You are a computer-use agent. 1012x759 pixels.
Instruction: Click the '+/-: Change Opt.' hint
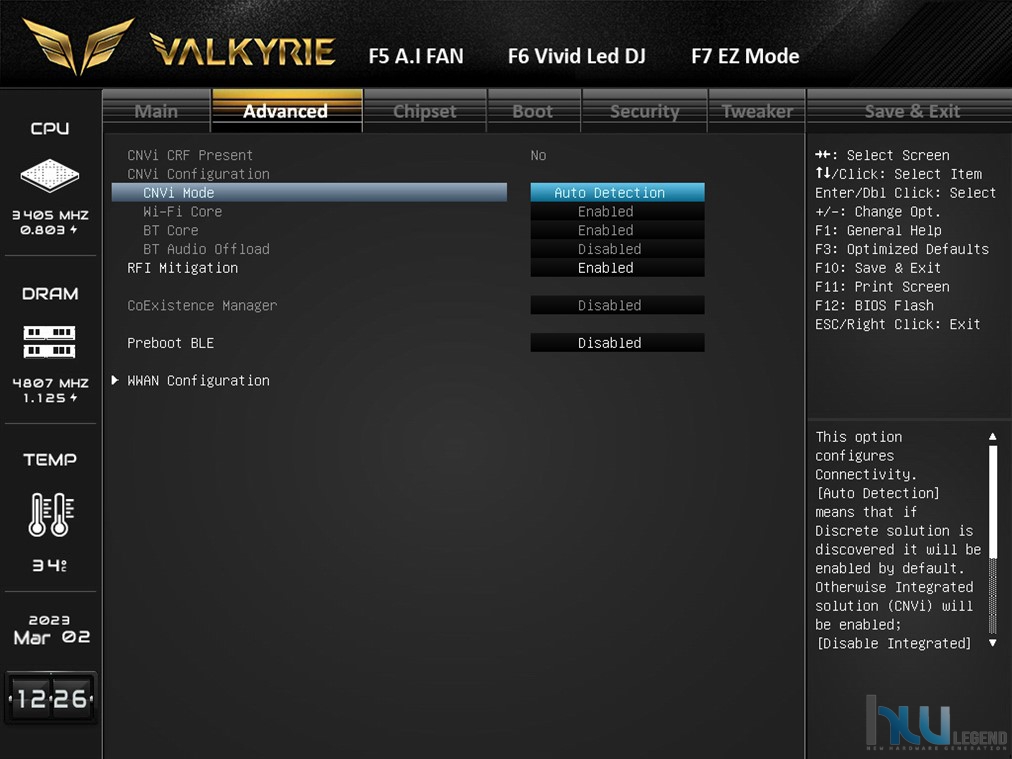pos(878,212)
